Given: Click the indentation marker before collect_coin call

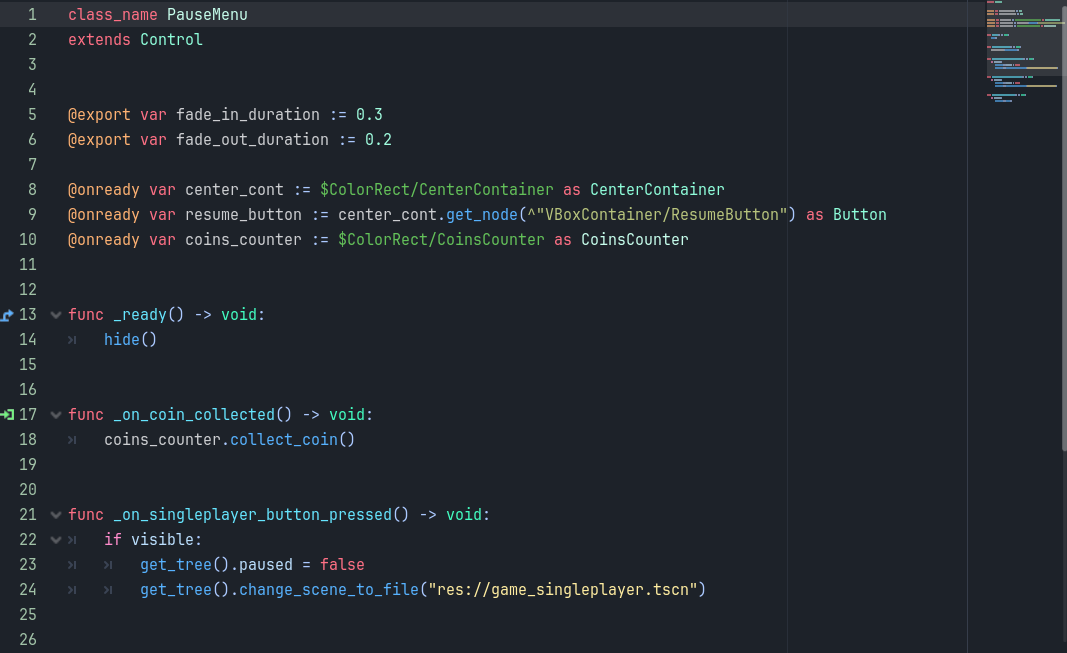Looking at the screenshot, I should (71, 439).
